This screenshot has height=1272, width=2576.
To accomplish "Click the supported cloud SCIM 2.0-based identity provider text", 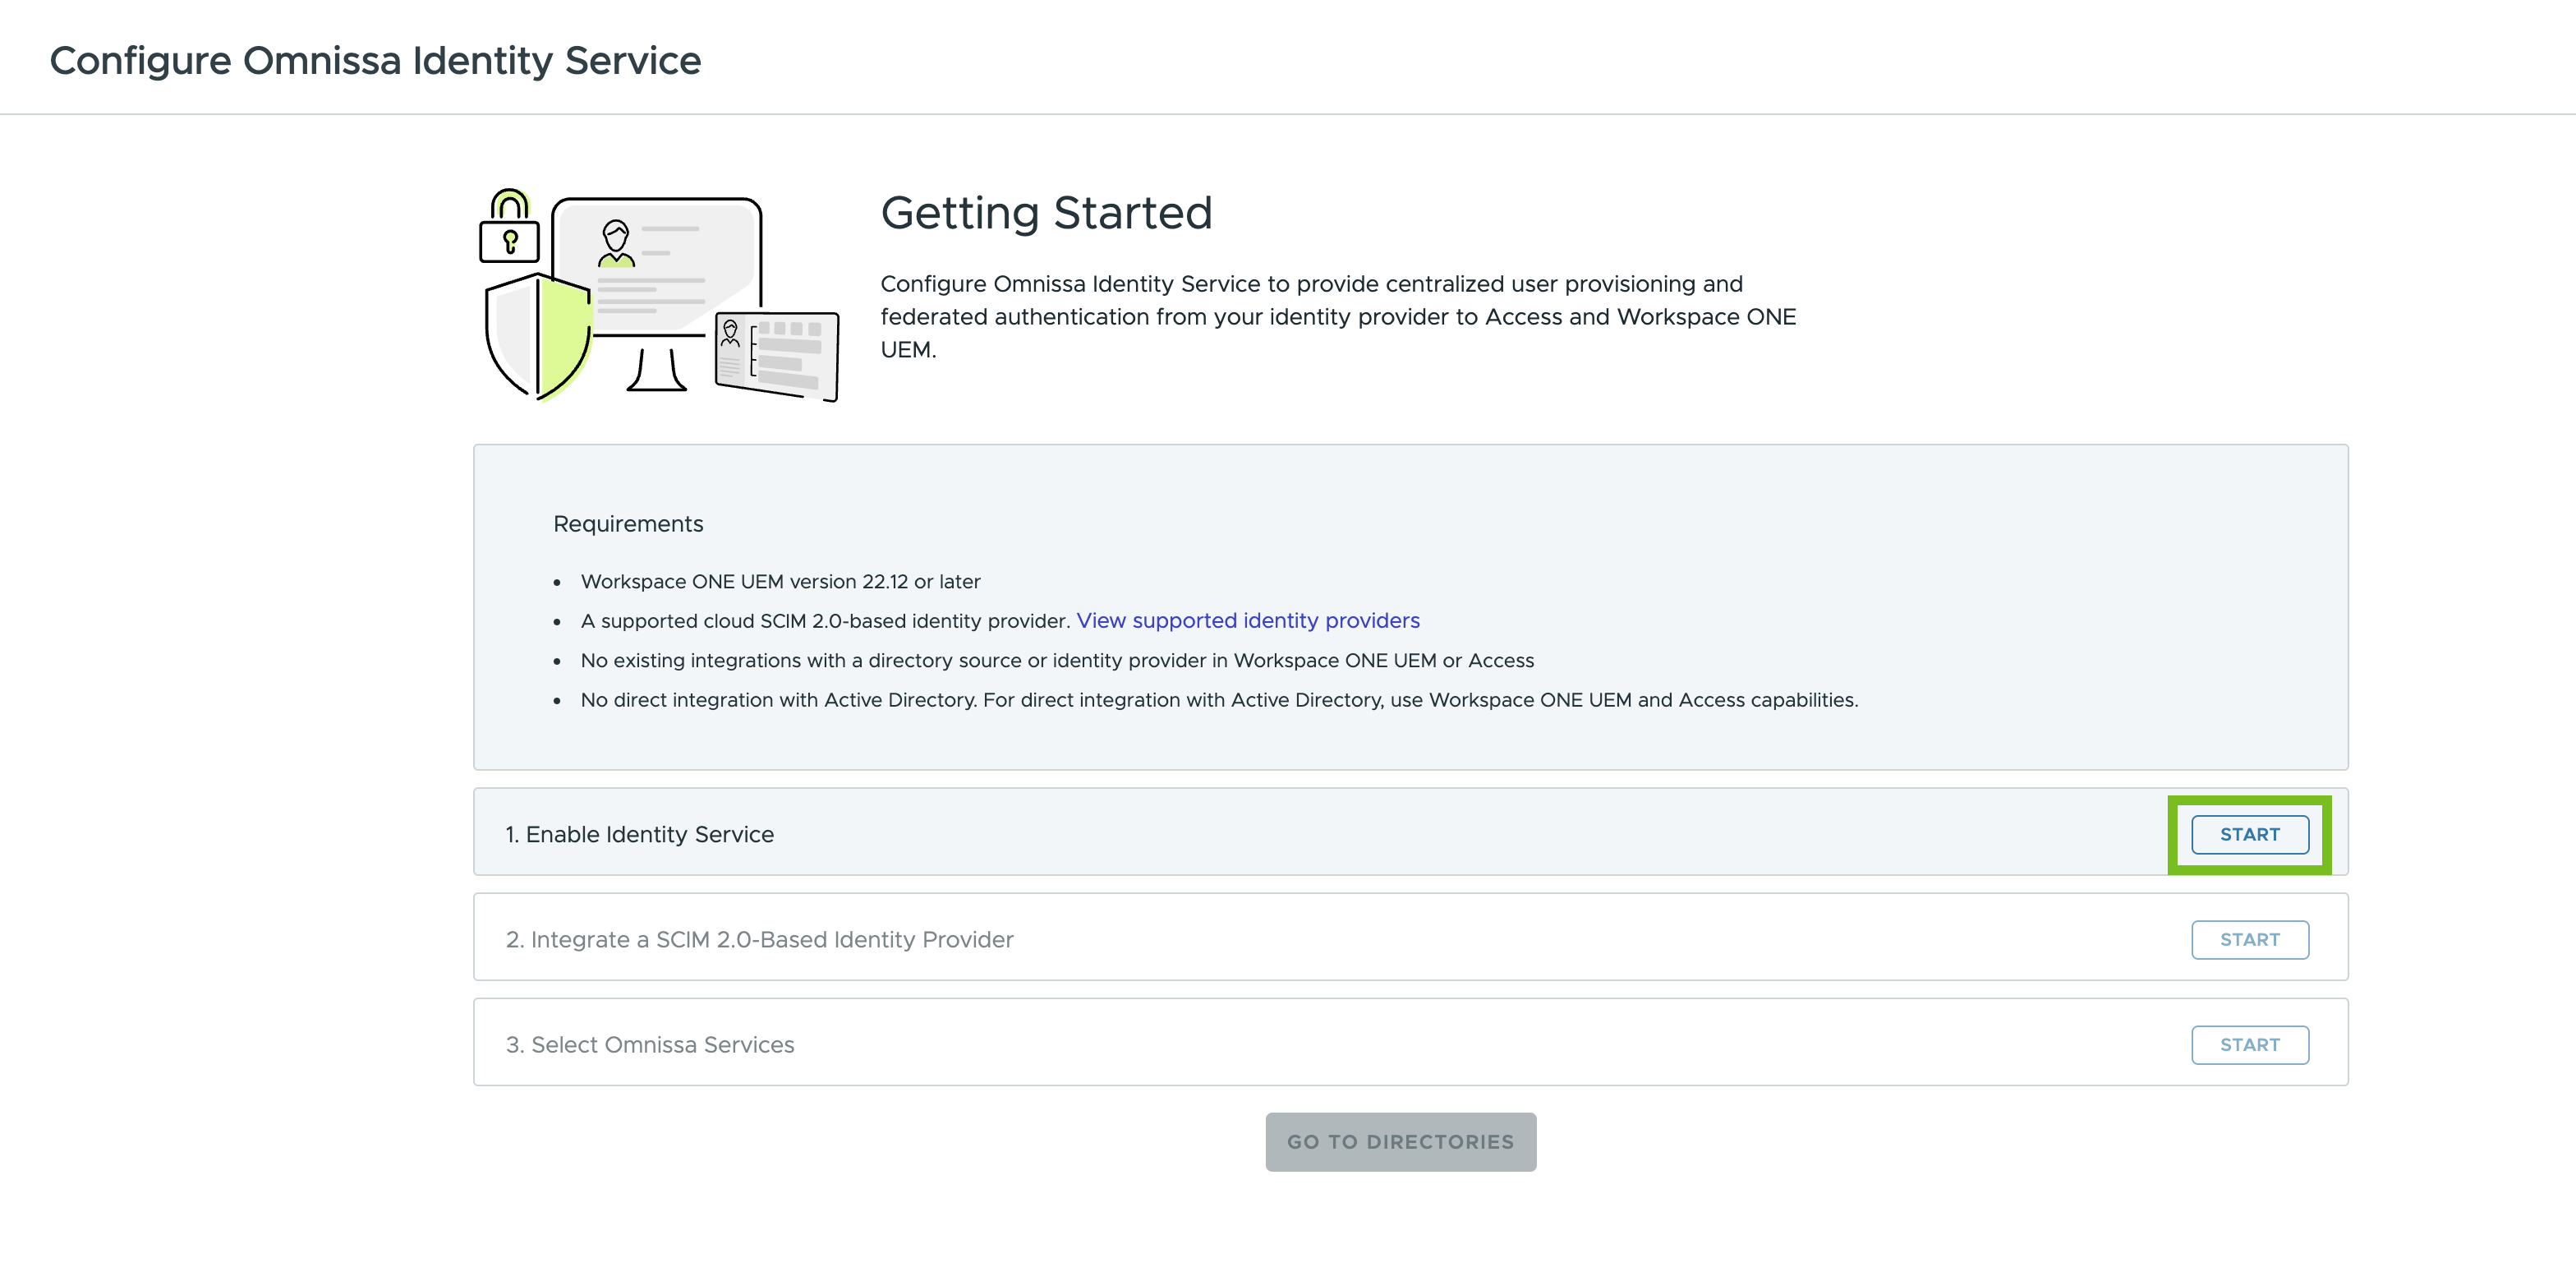I will coord(825,620).
